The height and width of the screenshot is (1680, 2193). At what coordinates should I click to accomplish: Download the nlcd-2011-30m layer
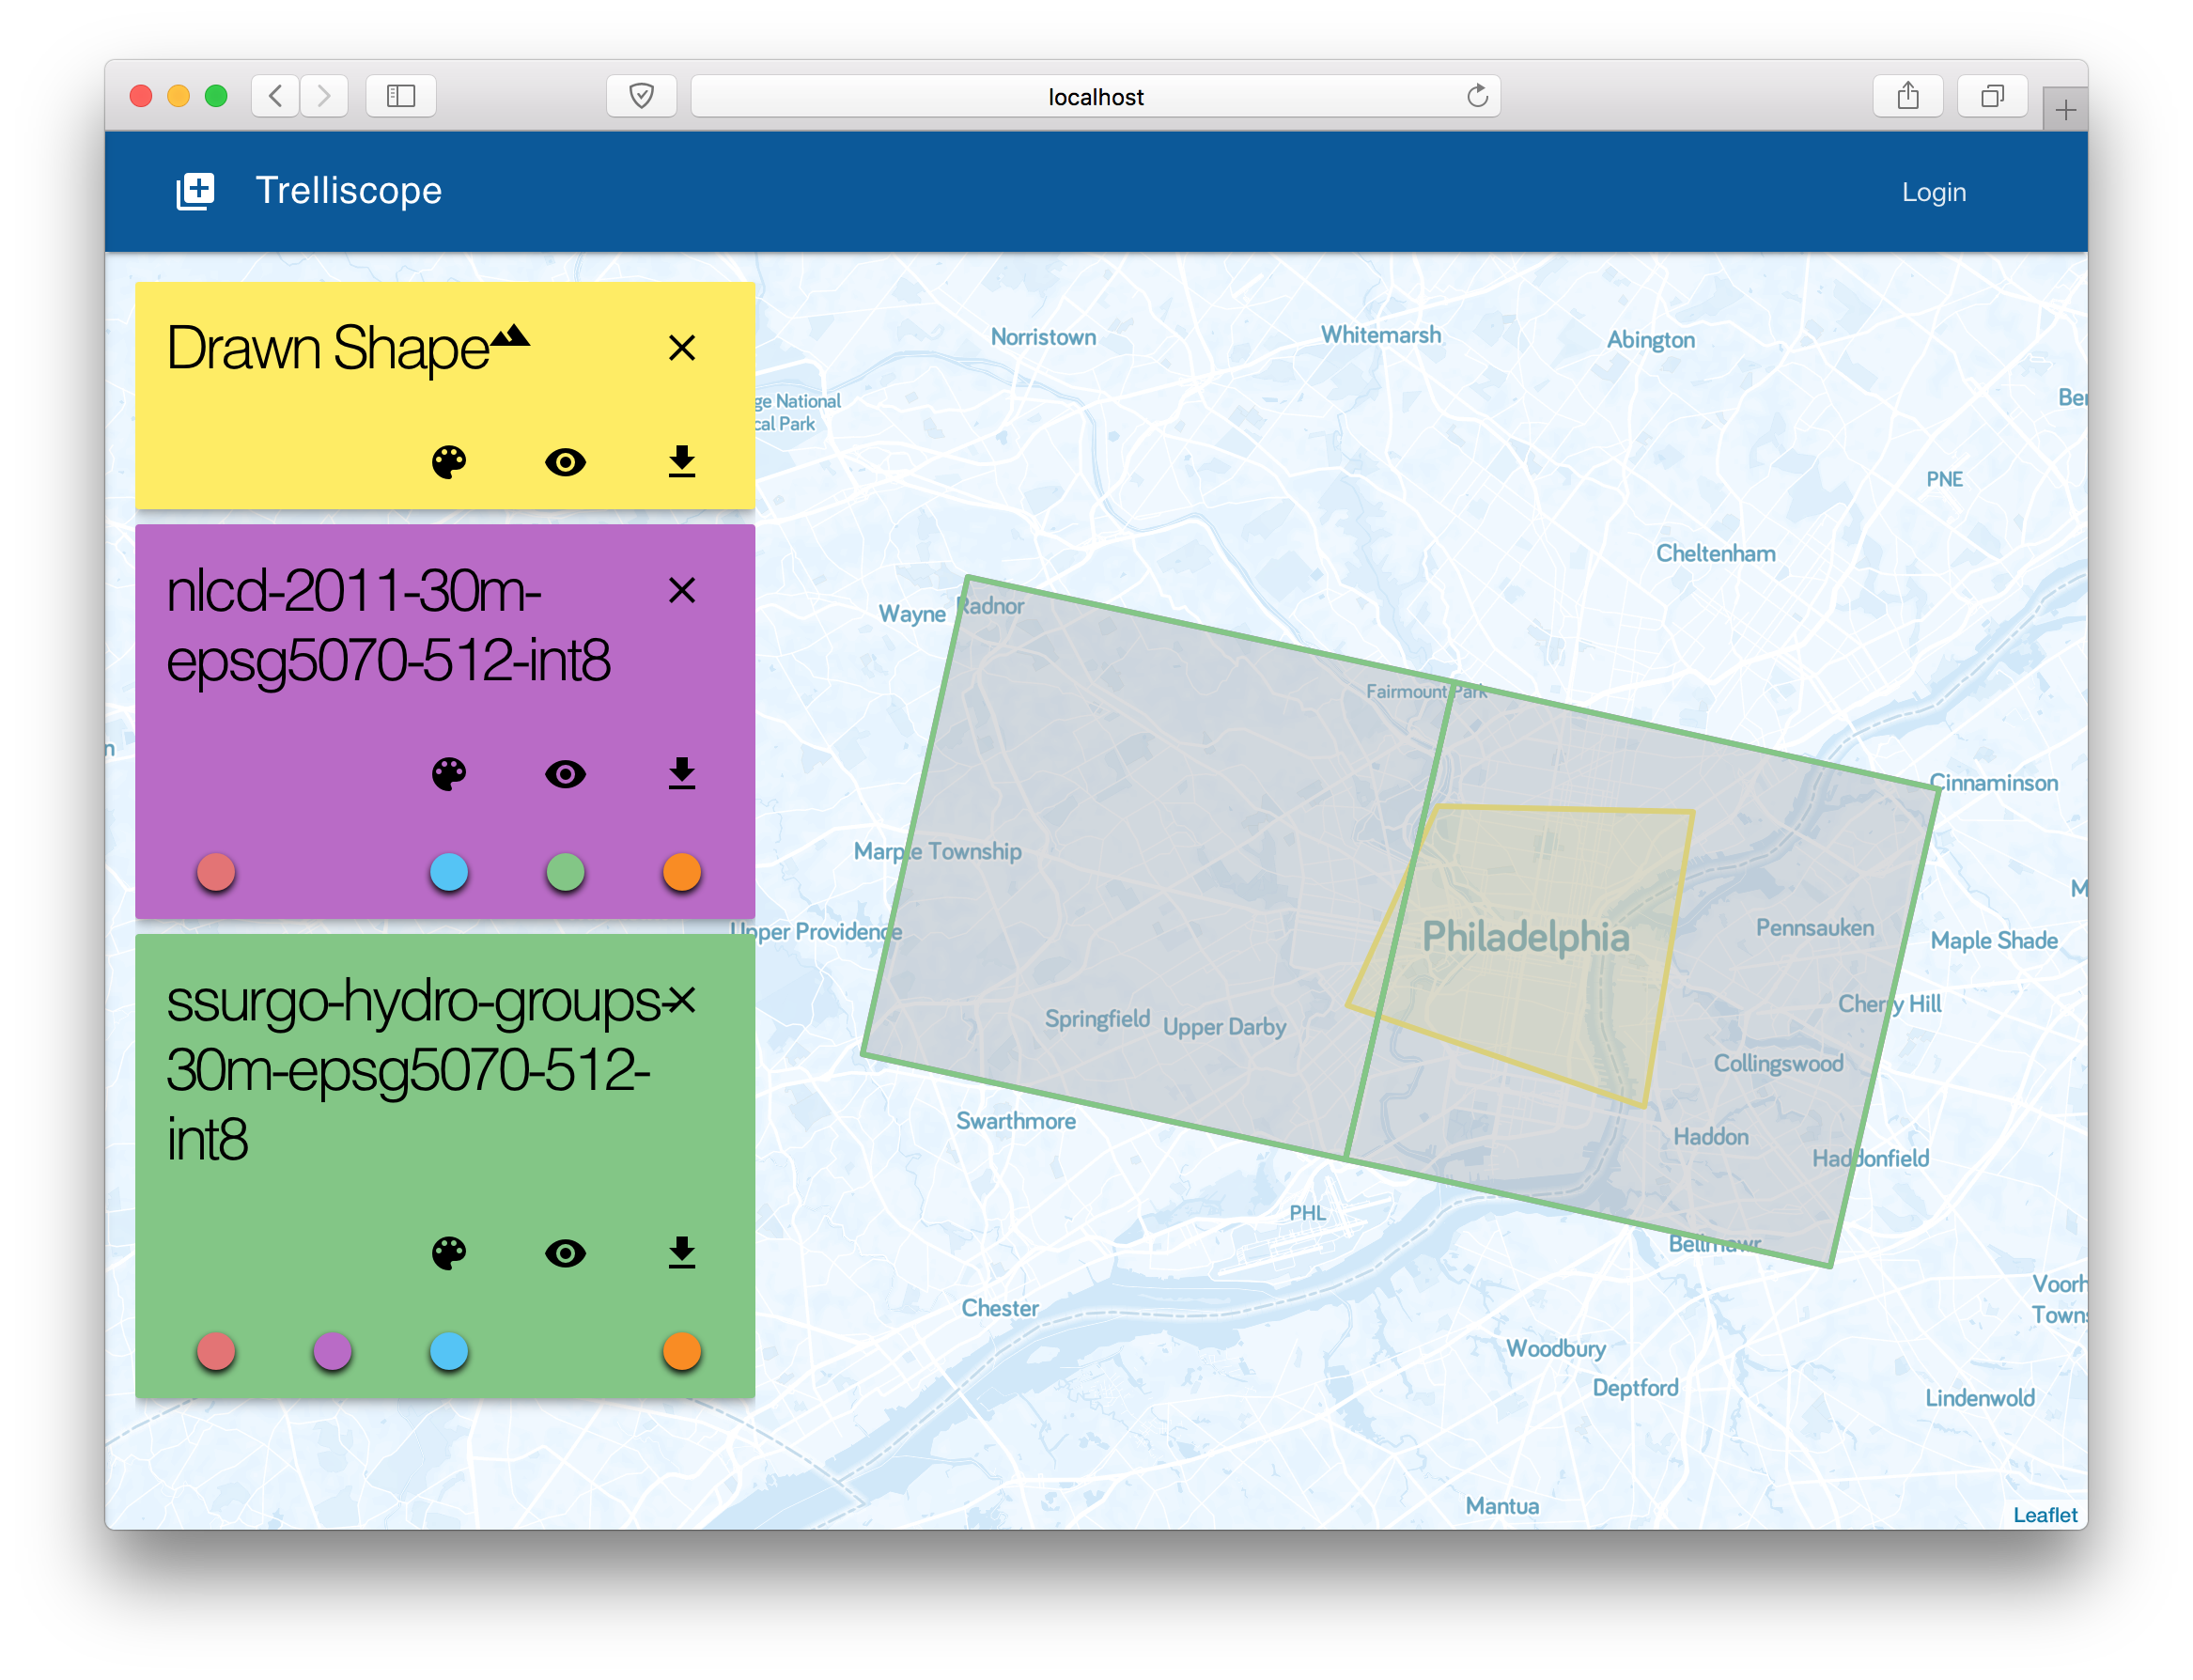(682, 774)
